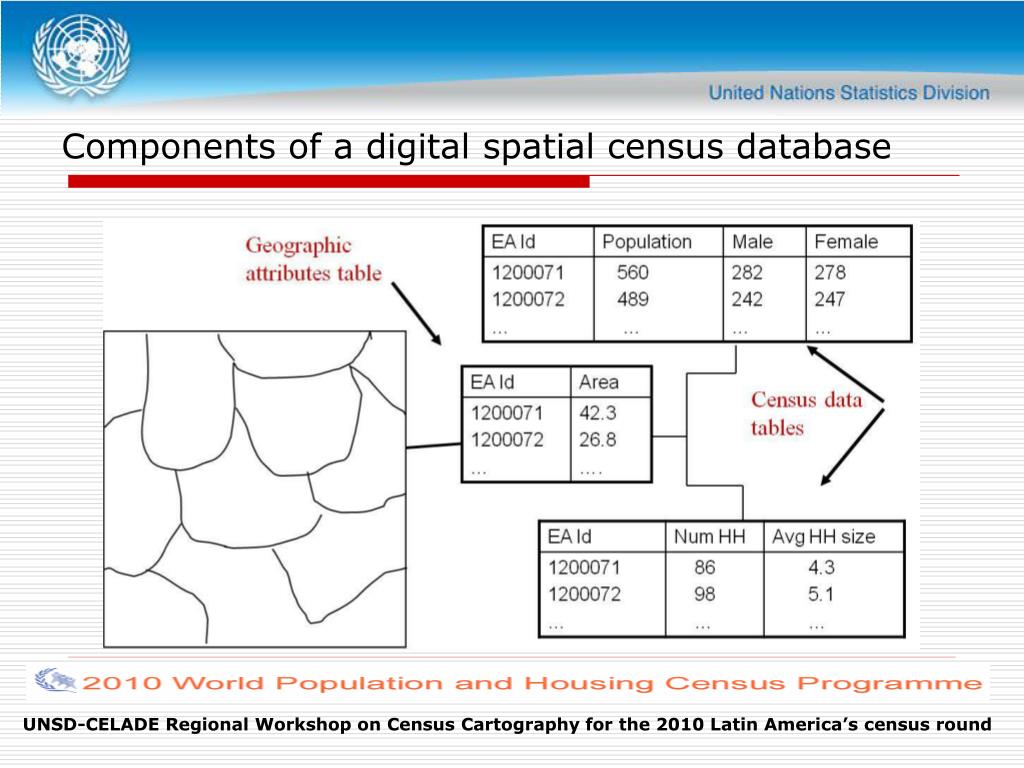Click the 'Male' column header
Image resolution: width=1024 pixels, height=768 pixels.
[752, 242]
